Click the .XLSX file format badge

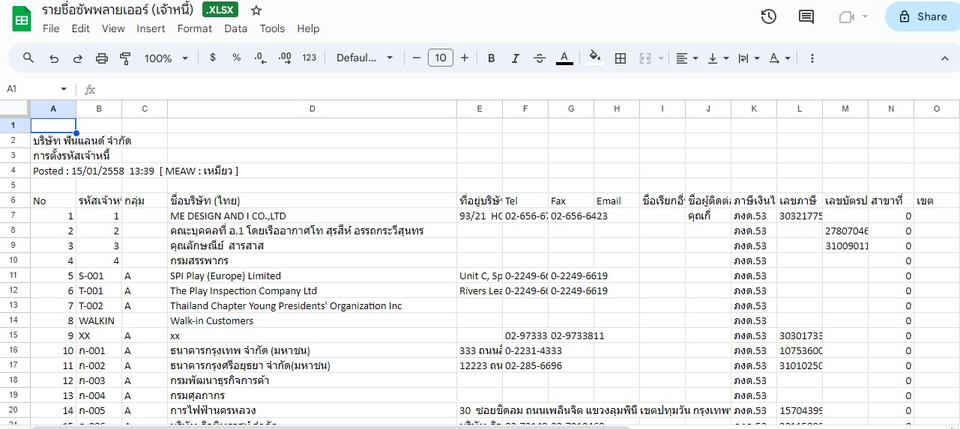point(220,10)
